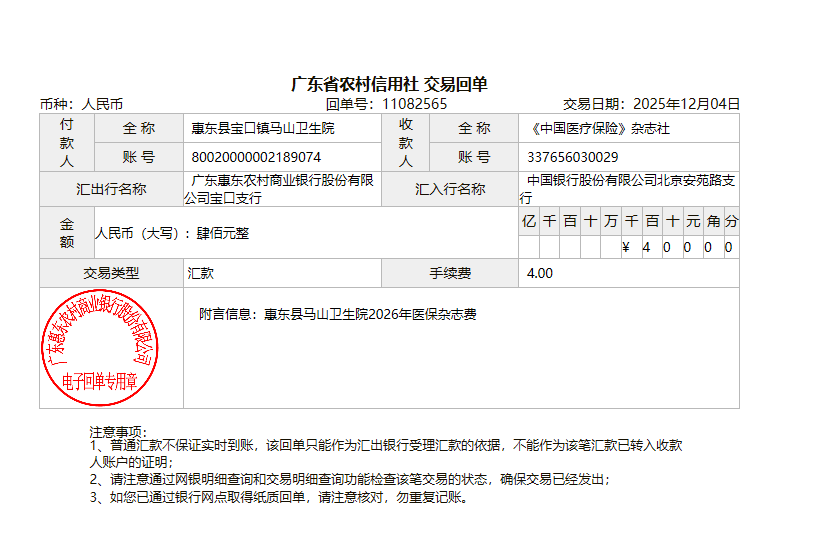Screen dimensions: 818x539
Task: Click the ¥ symbol in the amount grid
Action: pyautogui.click(x=626, y=247)
